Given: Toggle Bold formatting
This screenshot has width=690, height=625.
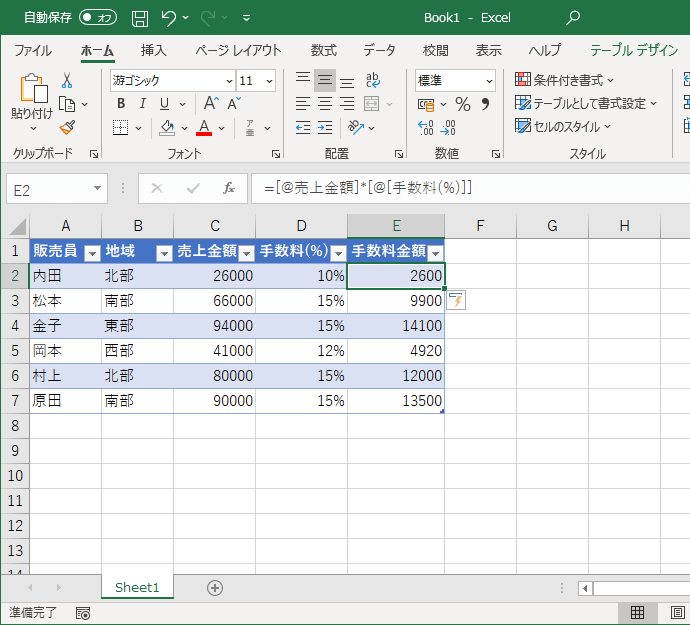Looking at the screenshot, I should [x=121, y=104].
